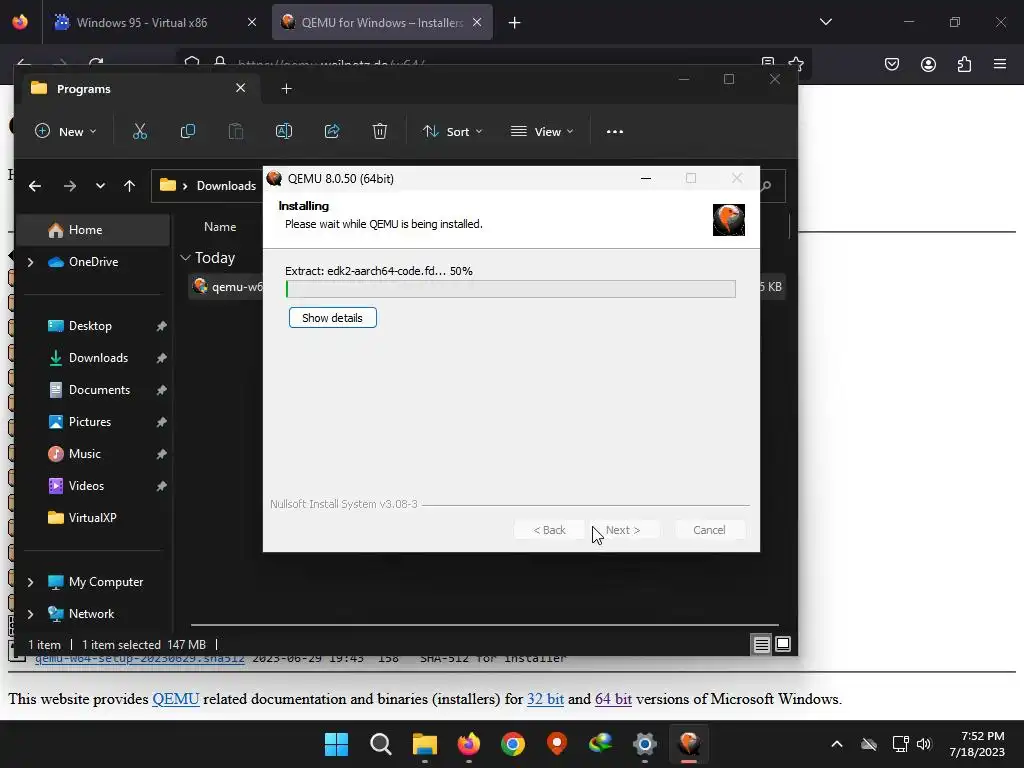Open recent locations chevron in Explorer
1024x768 pixels.
click(100, 186)
